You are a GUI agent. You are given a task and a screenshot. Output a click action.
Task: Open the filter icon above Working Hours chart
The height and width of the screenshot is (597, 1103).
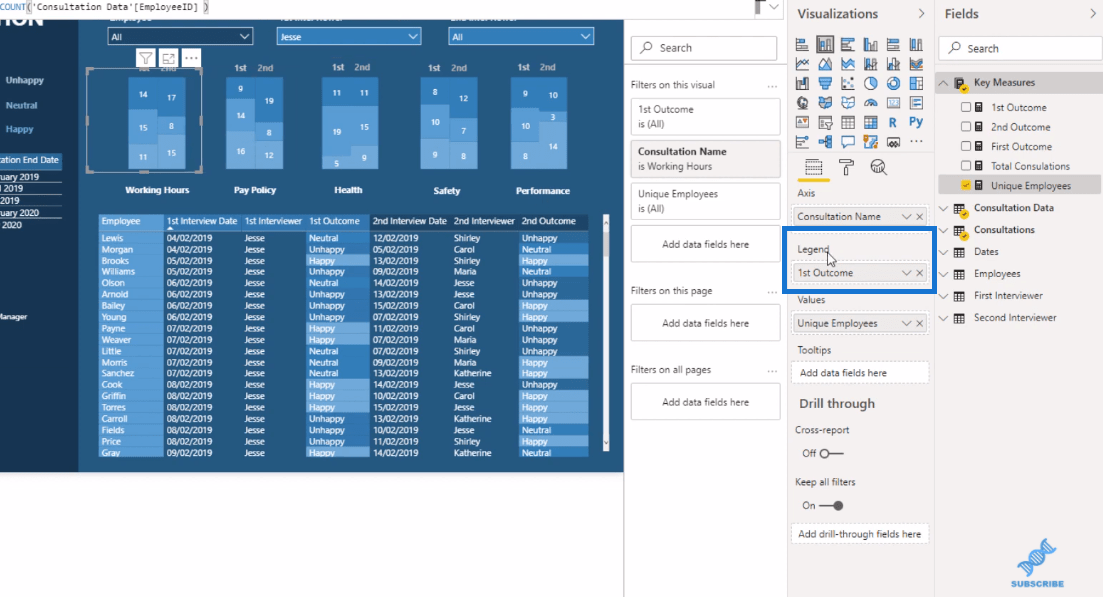145,58
